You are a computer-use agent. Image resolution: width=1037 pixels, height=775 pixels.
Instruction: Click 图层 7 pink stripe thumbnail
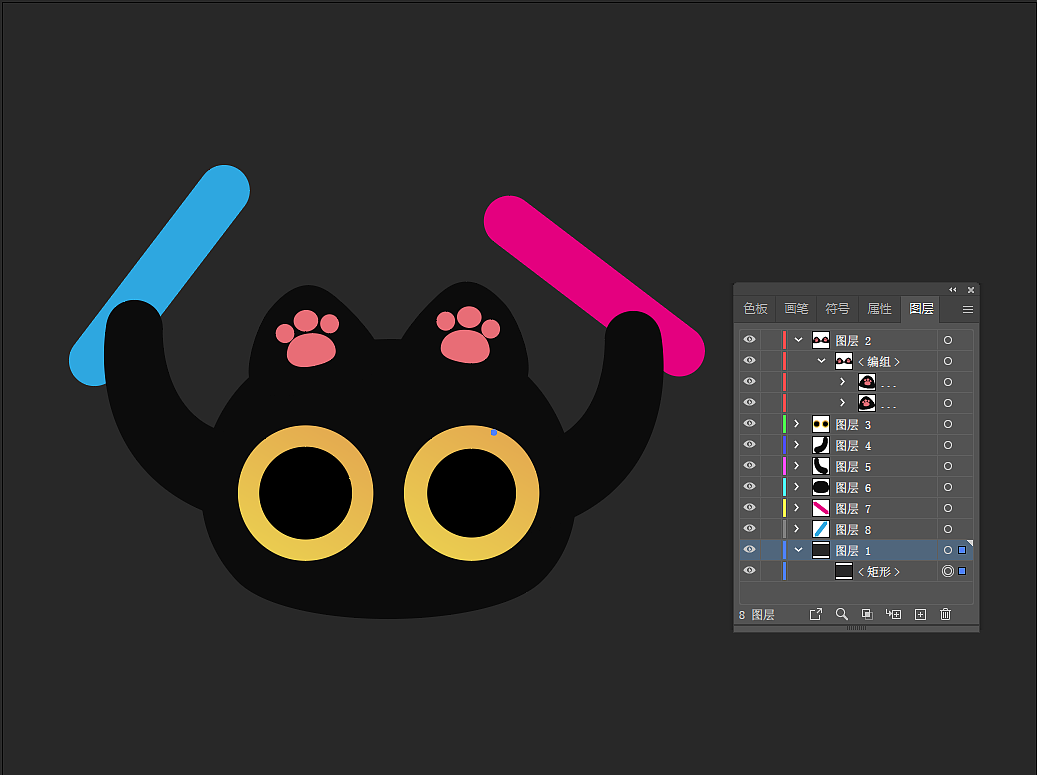coord(821,508)
